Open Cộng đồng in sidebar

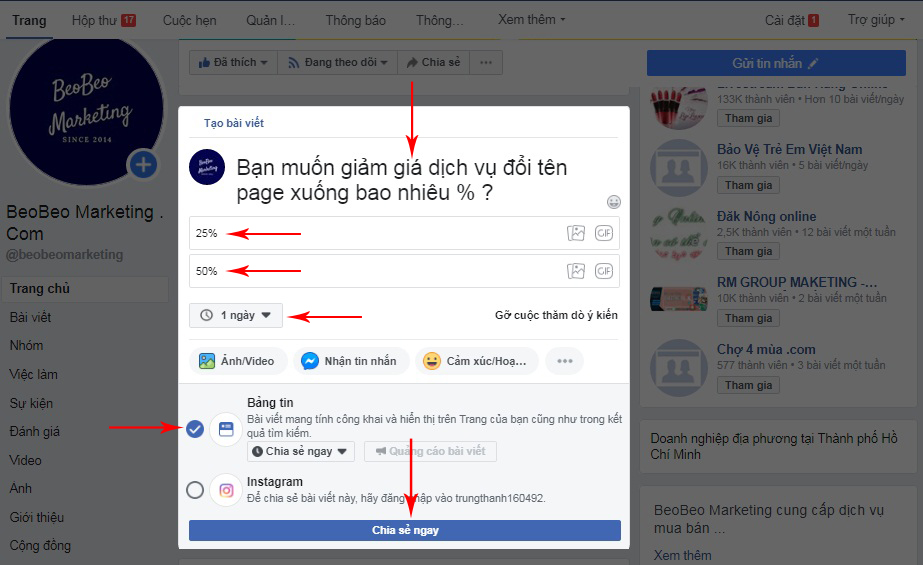point(40,546)
